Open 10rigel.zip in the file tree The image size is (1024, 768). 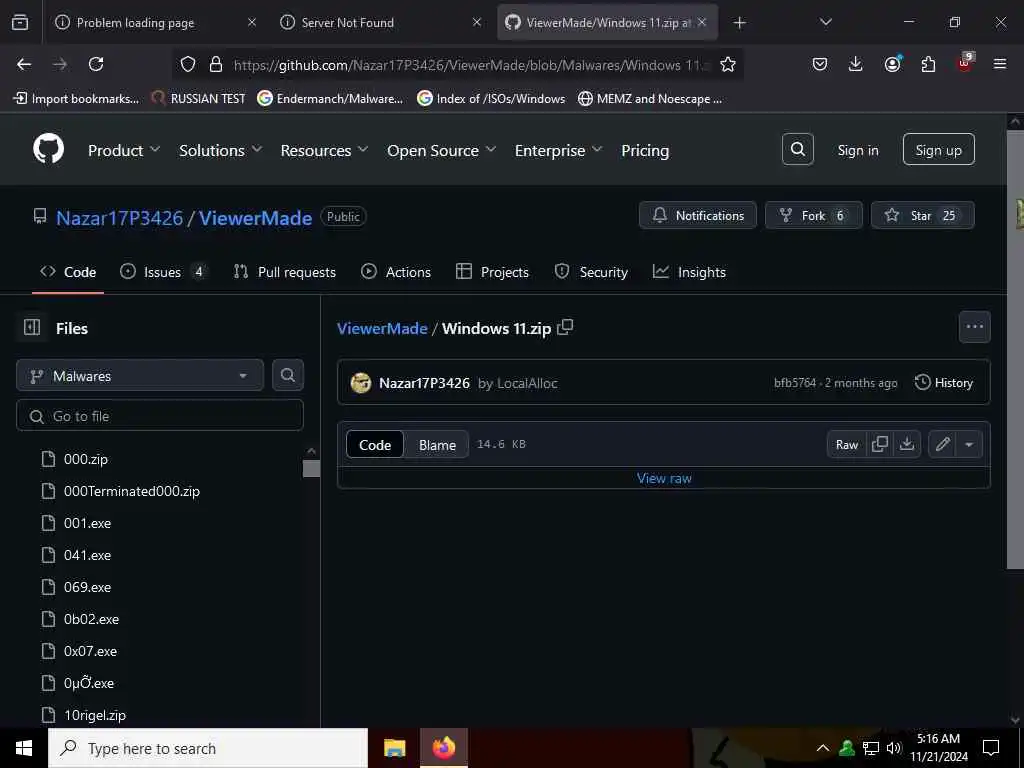(x=95, y=715)
